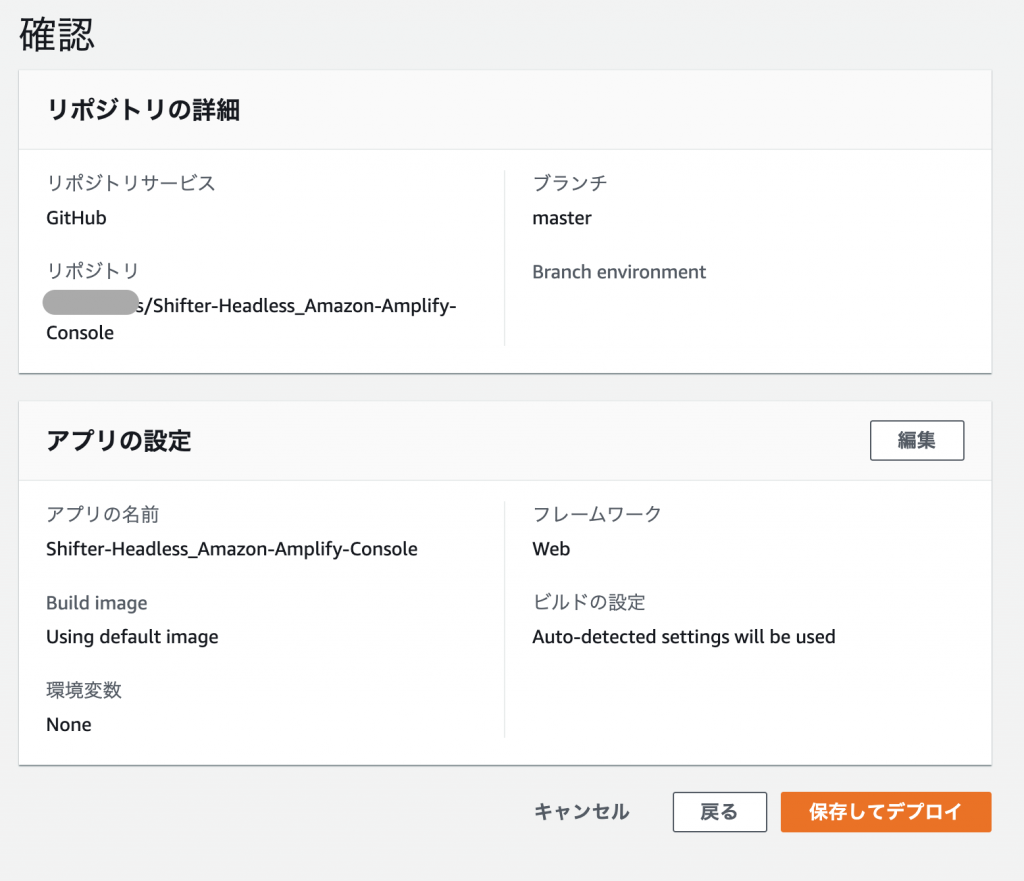Screen dimensions: 1024x881
Task: Click the Web framework value
Action: 551,549
